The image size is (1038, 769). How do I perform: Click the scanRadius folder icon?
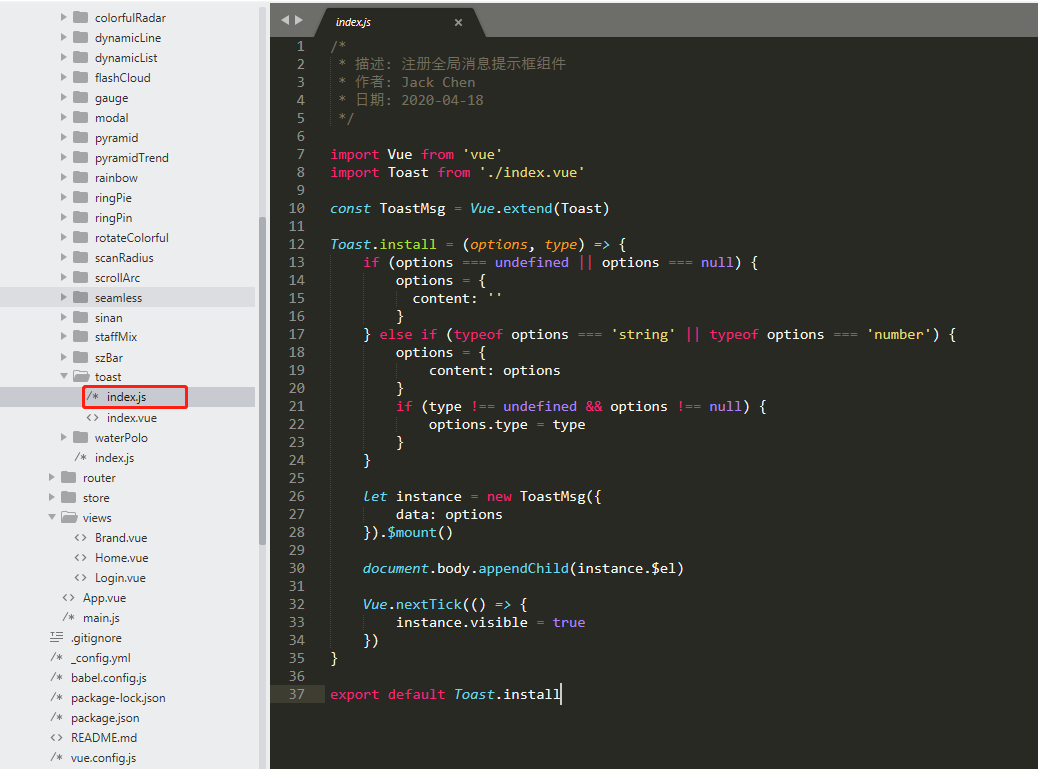(80, 257)
